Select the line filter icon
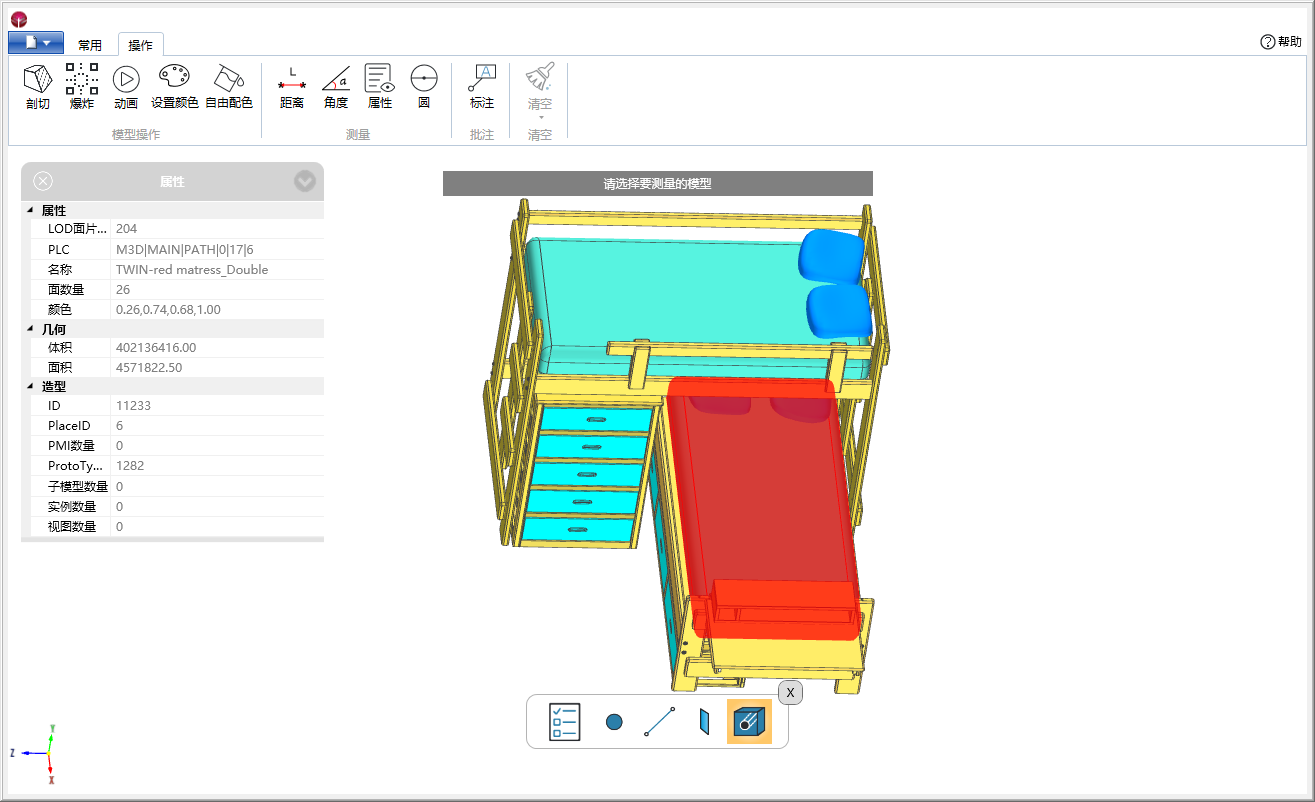Viewport: 1315px width, 802px height. [659, 722]
